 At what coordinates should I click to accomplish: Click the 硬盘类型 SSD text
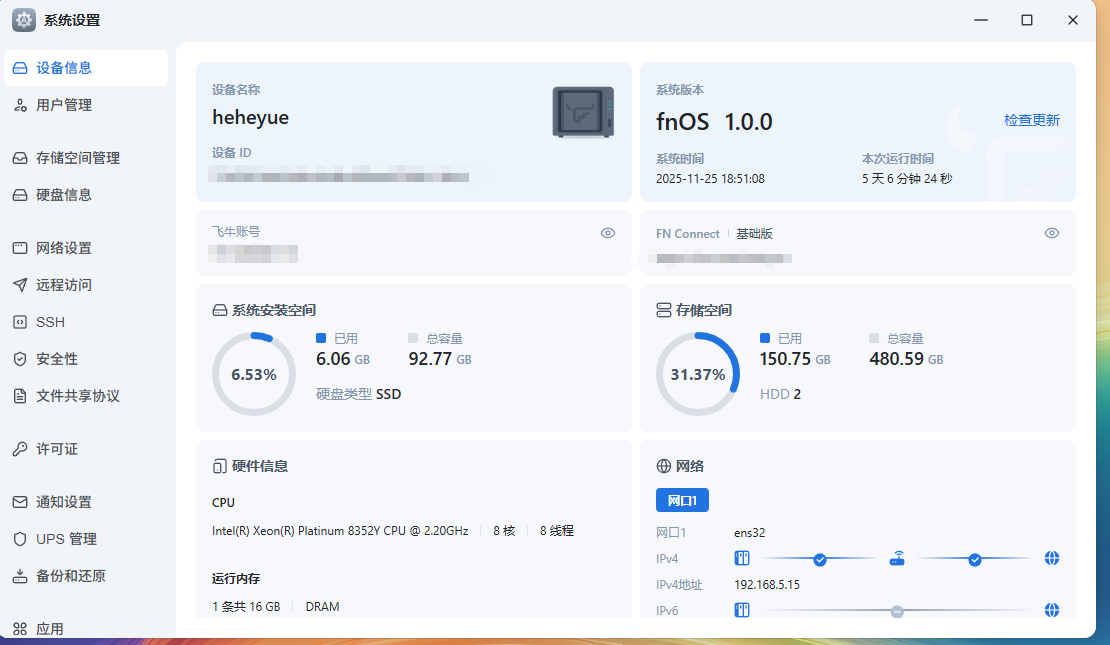[358, 394]
